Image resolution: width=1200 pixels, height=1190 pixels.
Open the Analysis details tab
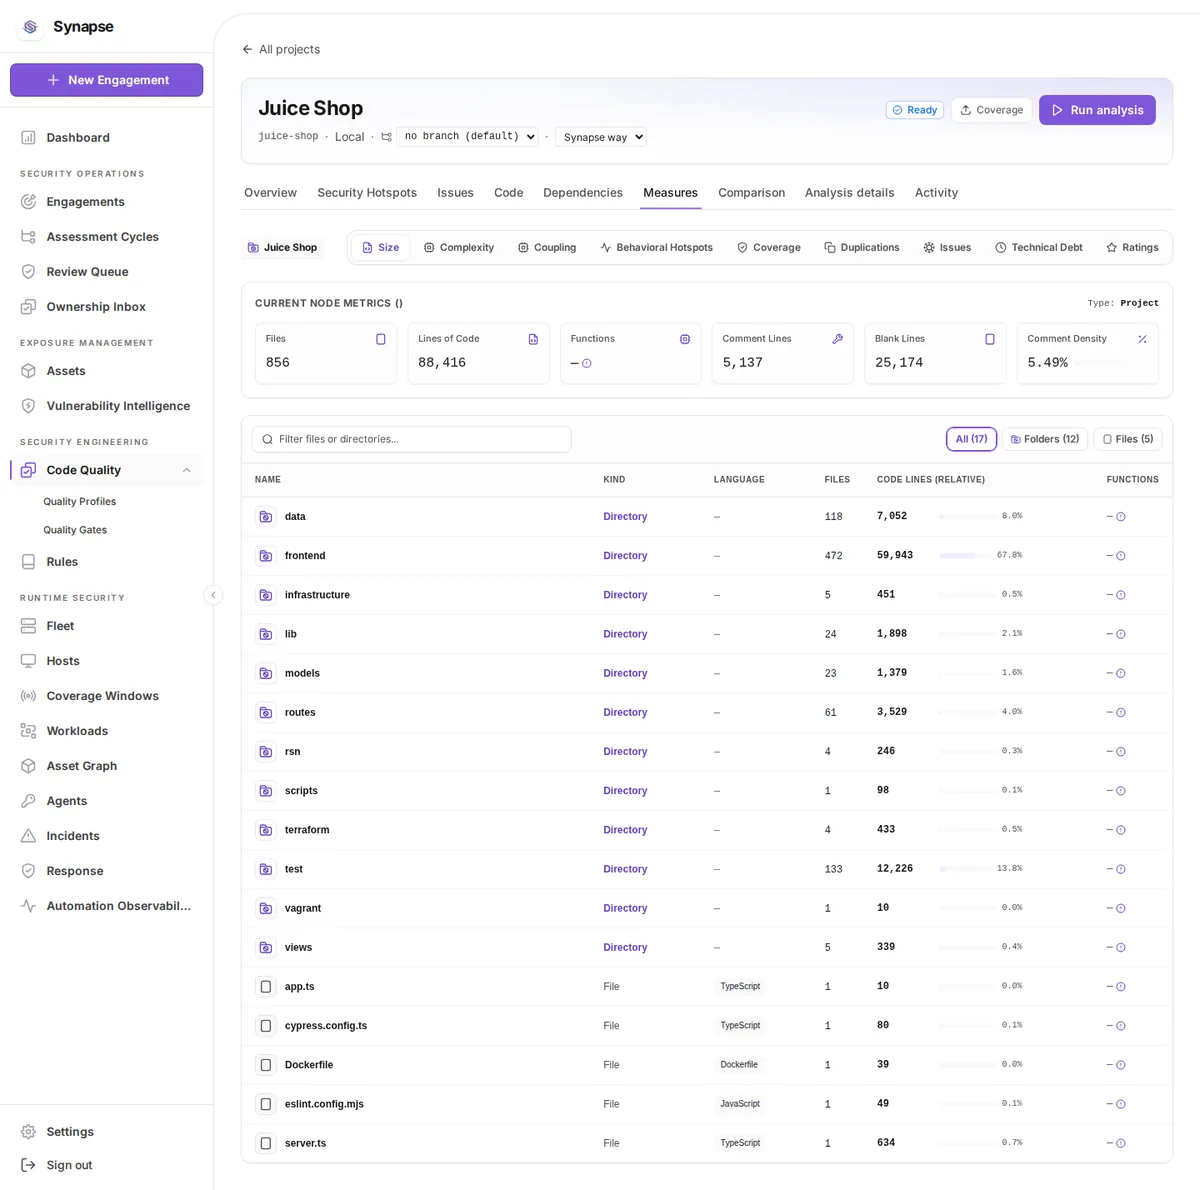coord(850,193)
